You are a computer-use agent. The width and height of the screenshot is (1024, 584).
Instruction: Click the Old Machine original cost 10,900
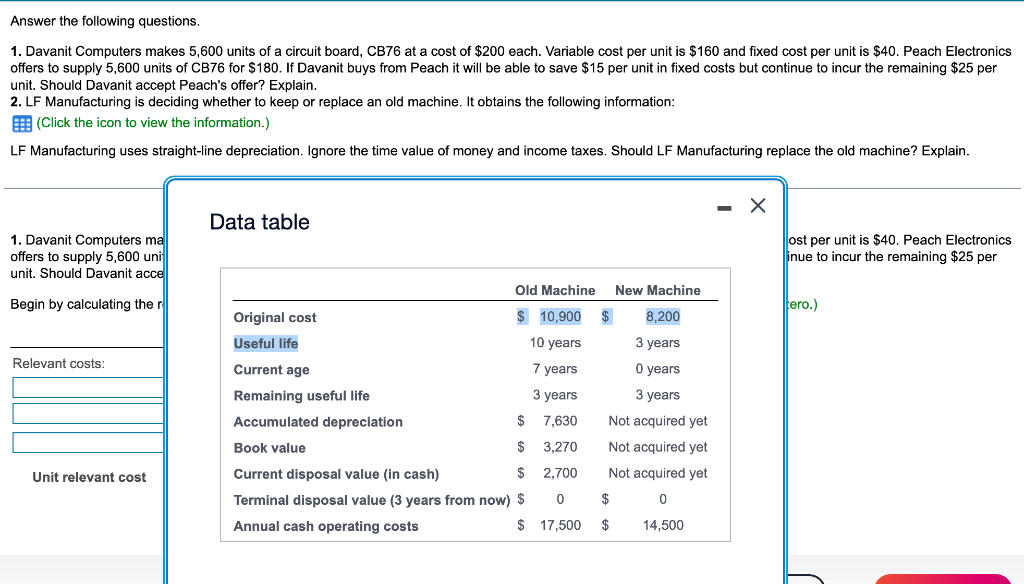coord(560,317)
